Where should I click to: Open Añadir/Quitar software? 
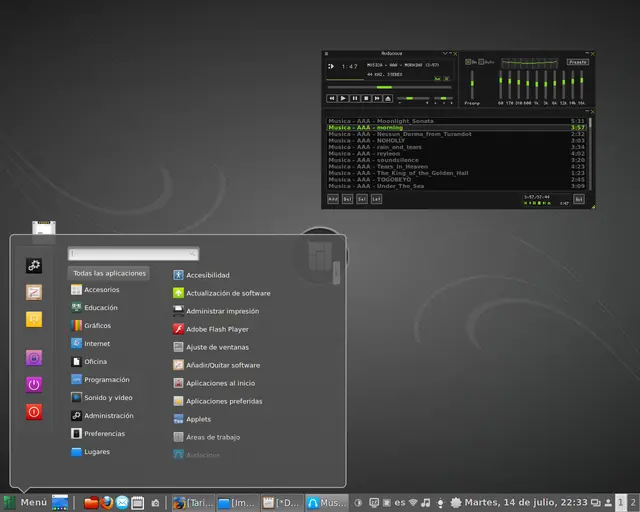[216, 365]
